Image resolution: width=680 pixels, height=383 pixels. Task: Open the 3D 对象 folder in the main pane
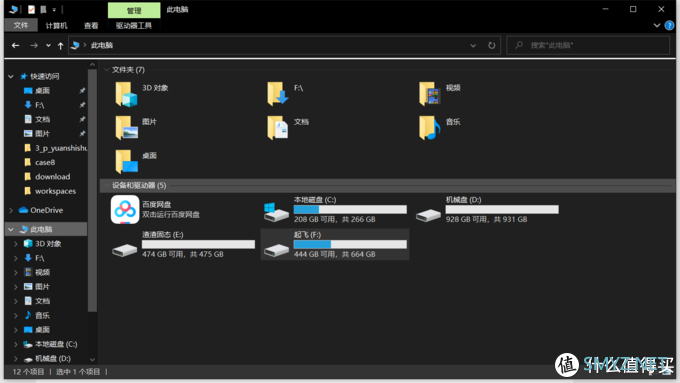click(141, 94)
